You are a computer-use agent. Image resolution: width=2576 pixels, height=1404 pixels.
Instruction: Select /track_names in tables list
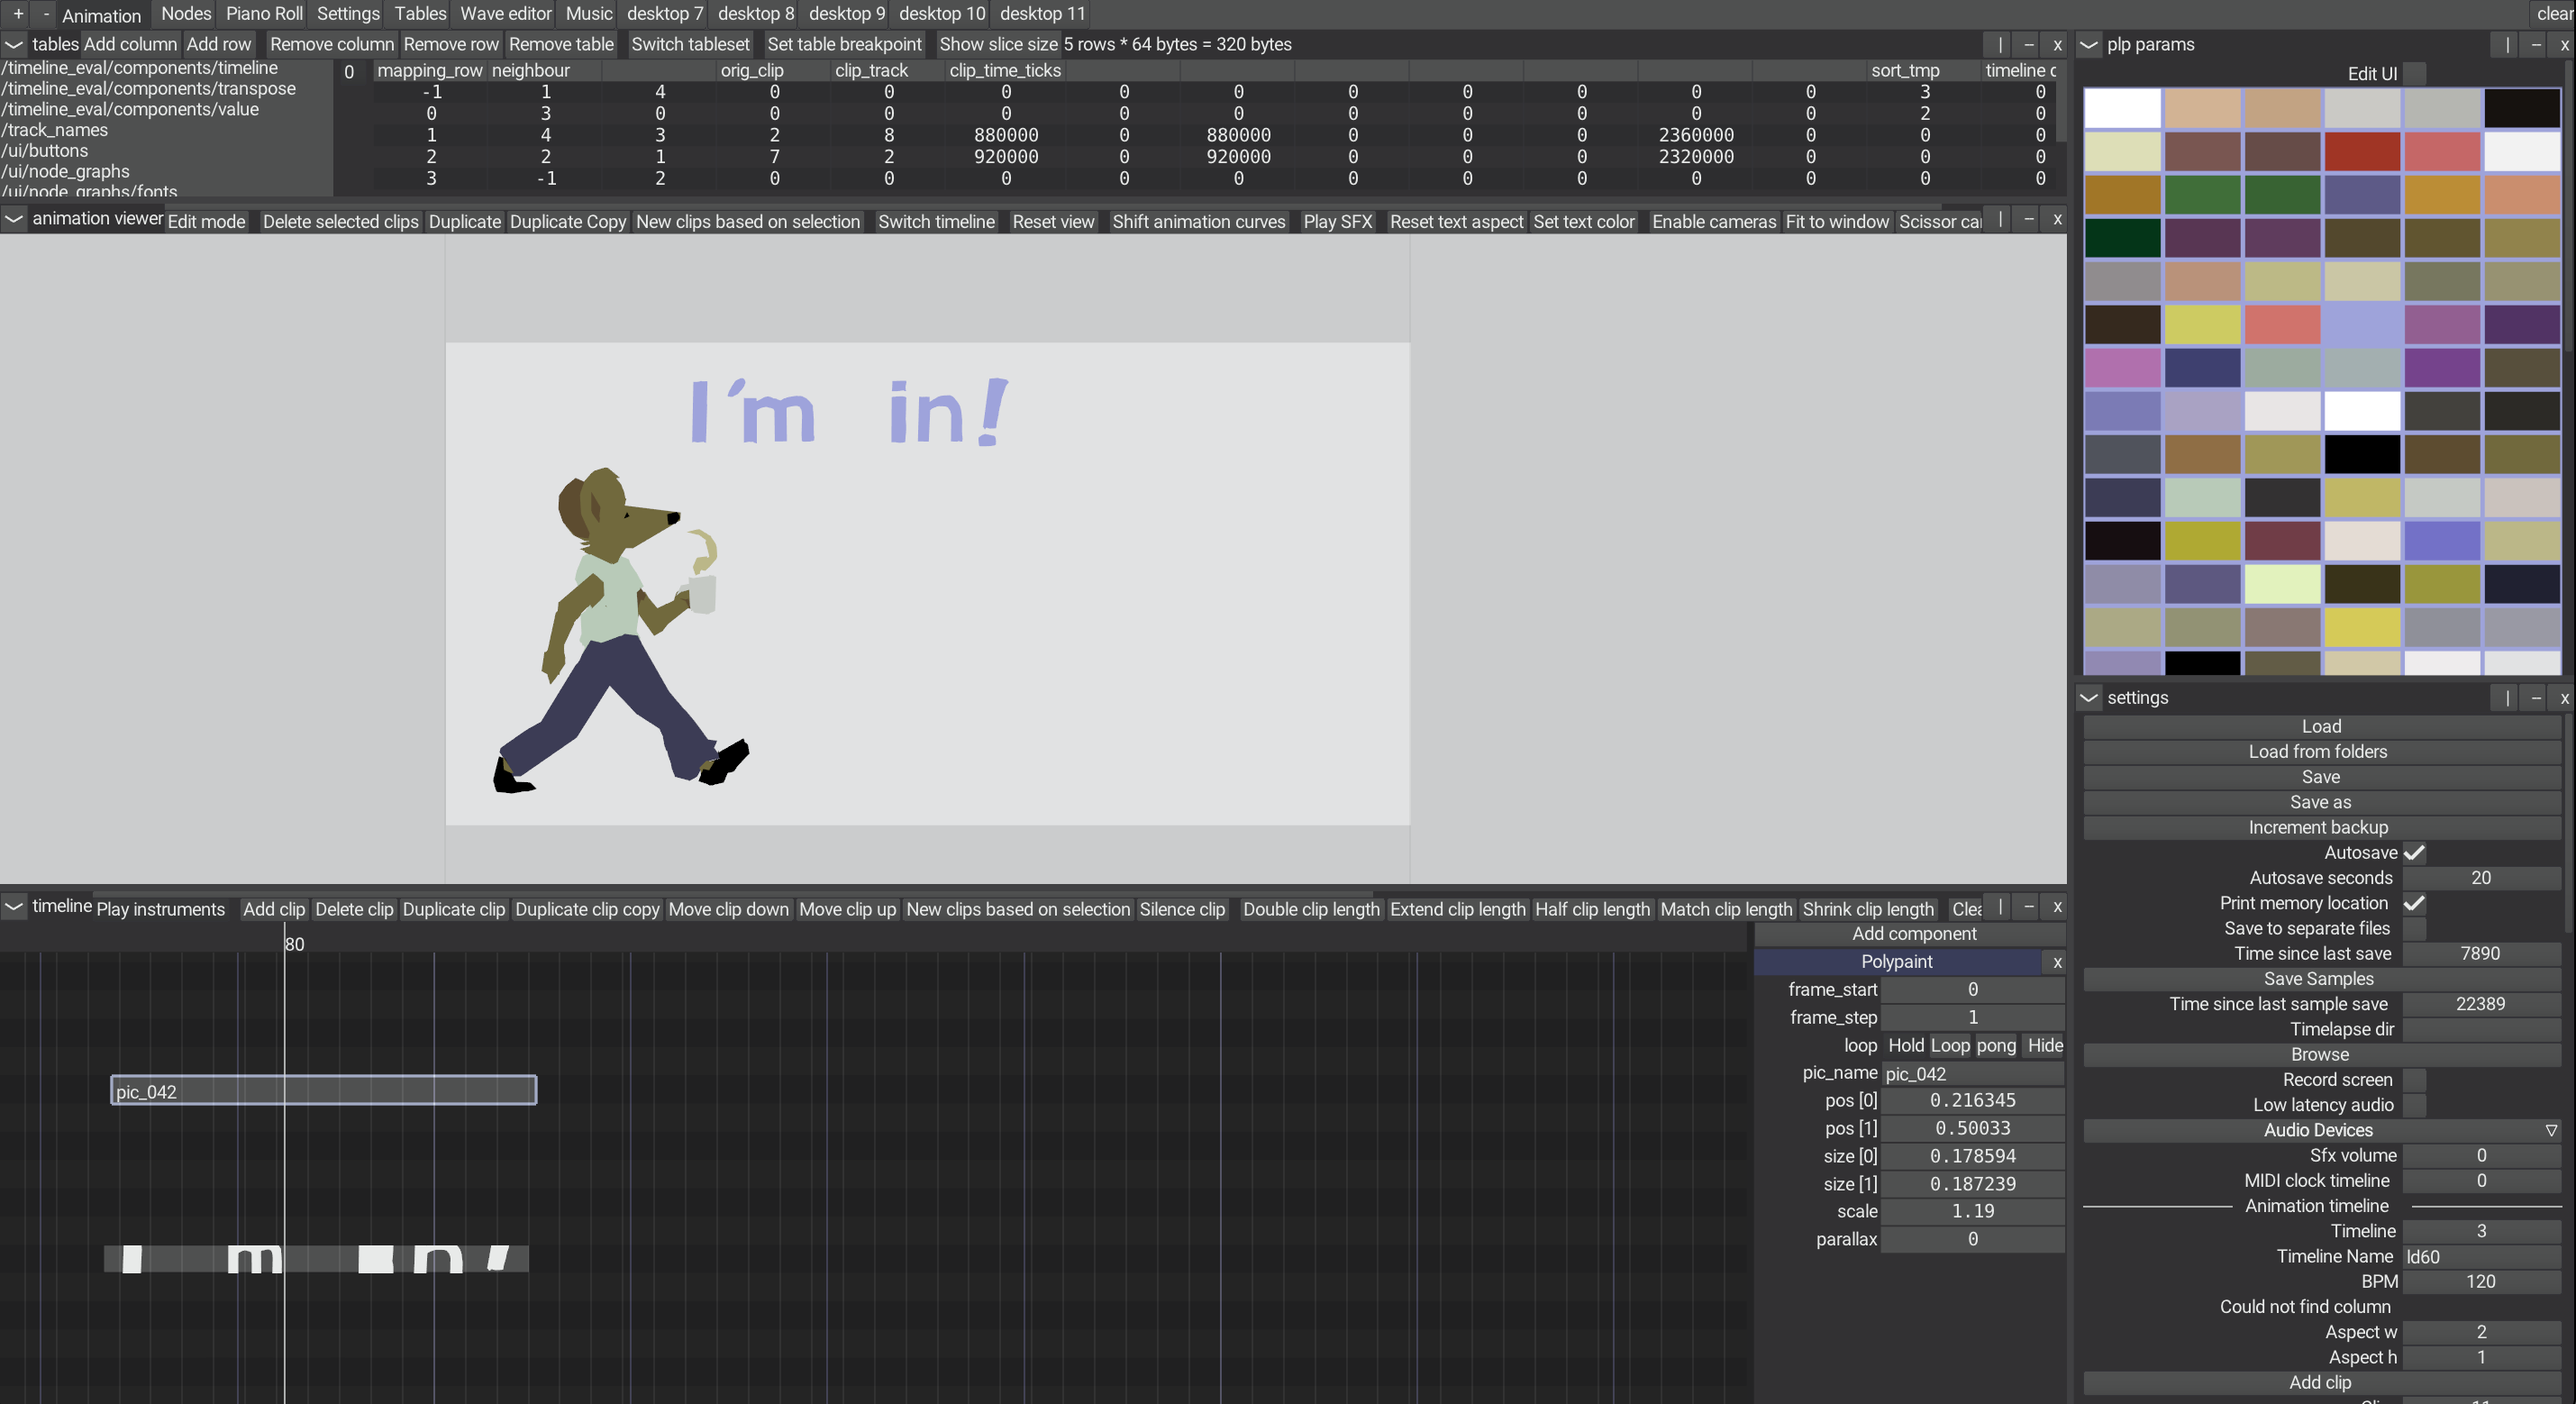[55, 130]
